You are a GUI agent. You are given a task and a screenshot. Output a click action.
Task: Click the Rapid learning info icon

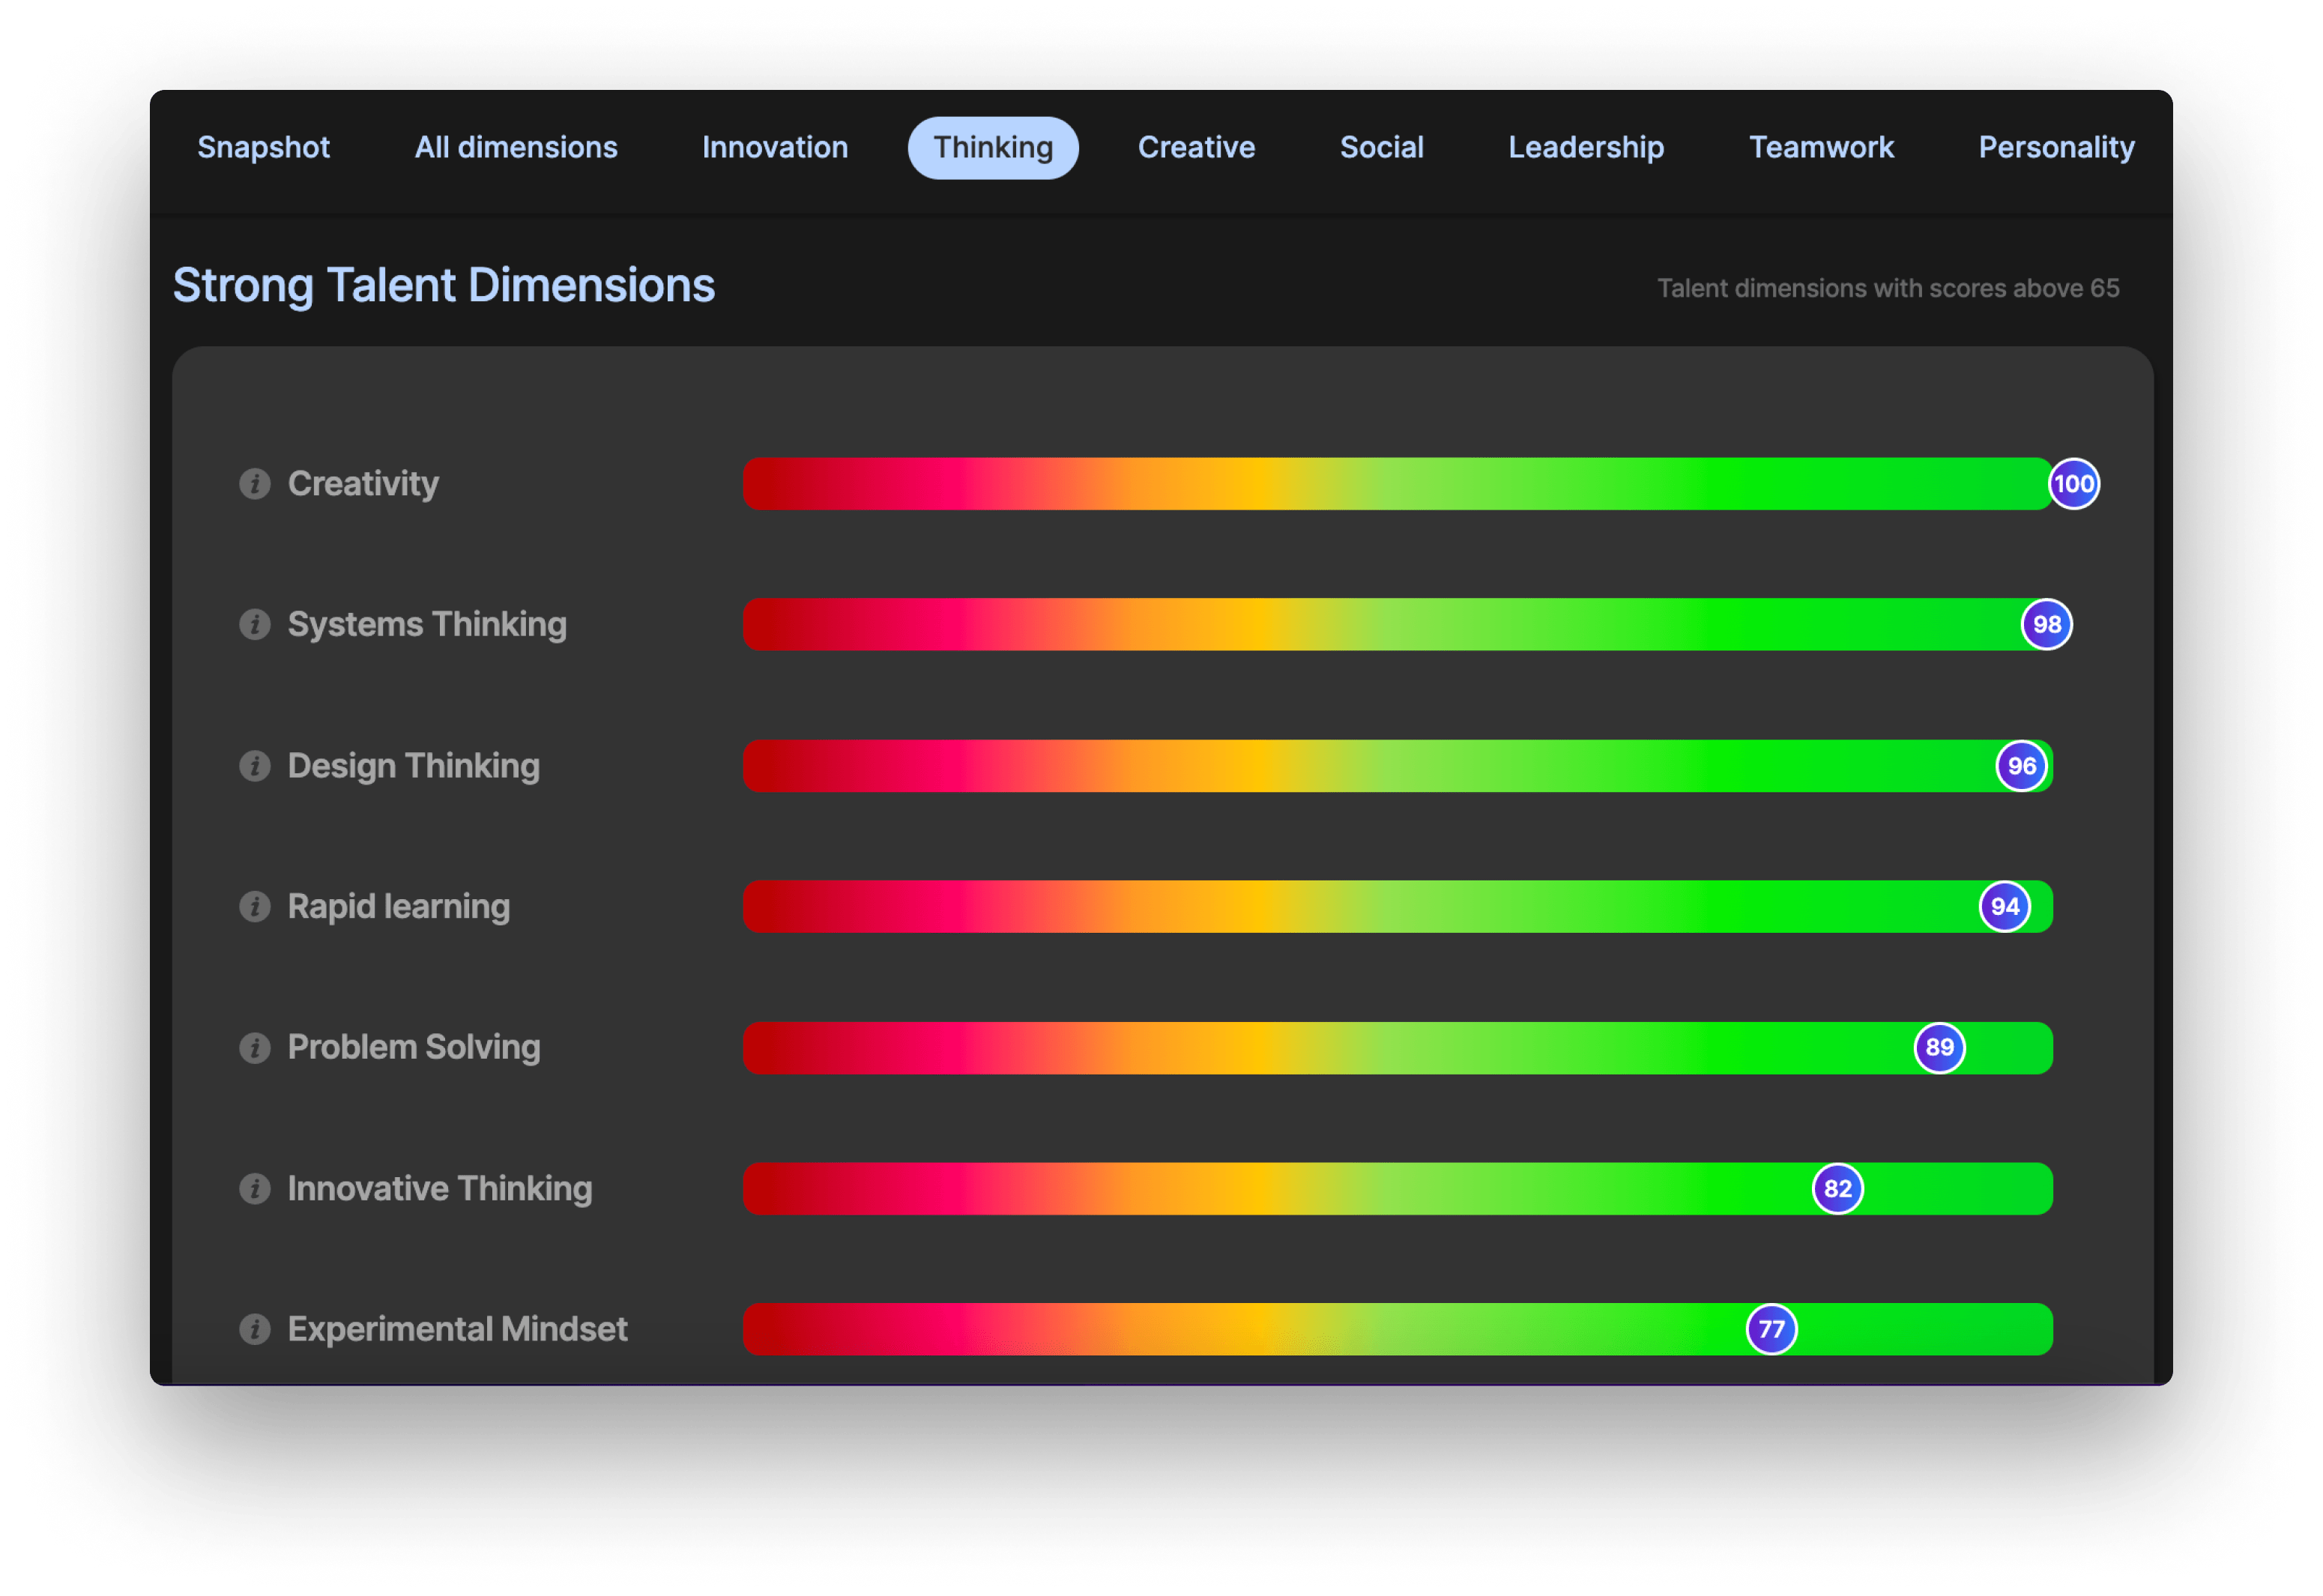pos(255,907)
